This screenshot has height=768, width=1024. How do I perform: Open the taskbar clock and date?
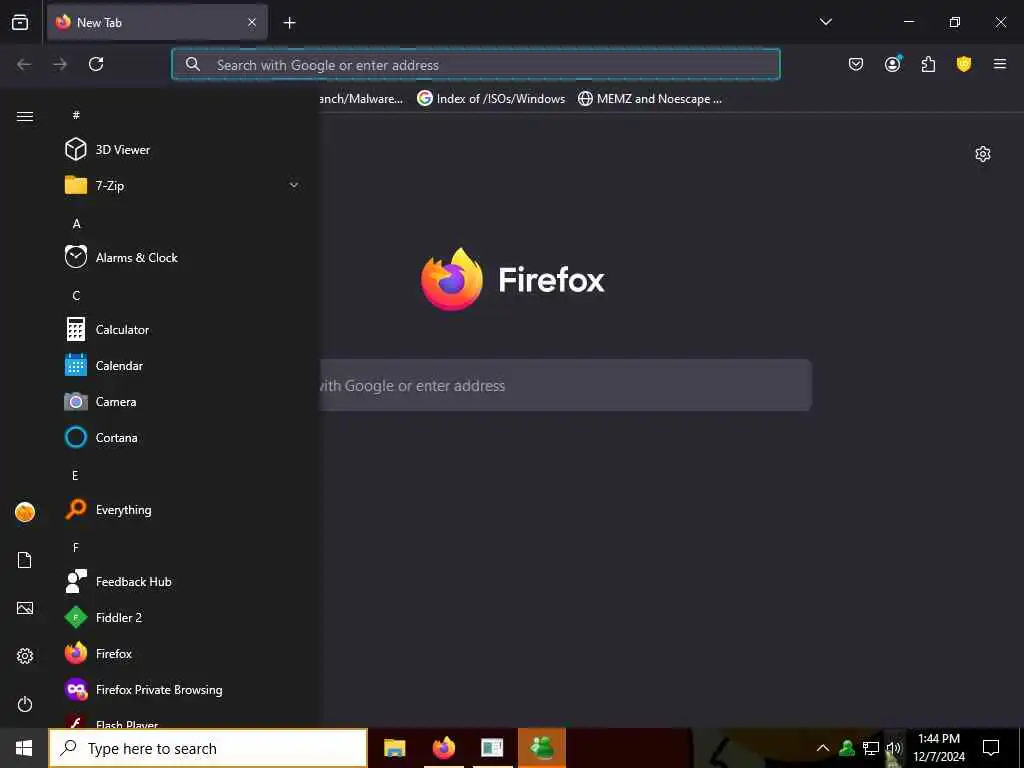coord(939,748)
